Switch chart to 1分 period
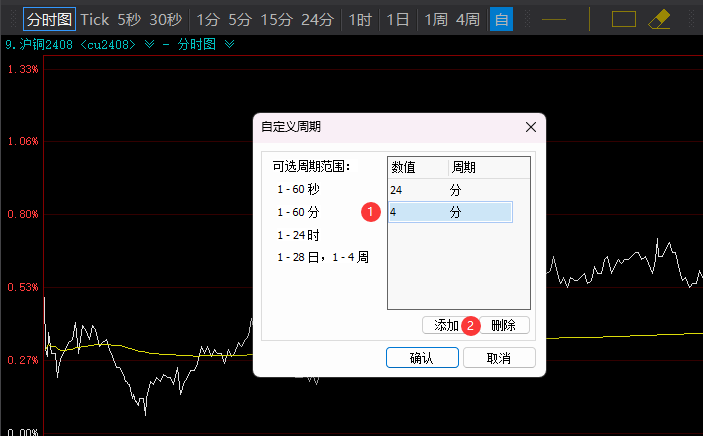Viewport: 703px width, 436px height. [x=208, y=19]
